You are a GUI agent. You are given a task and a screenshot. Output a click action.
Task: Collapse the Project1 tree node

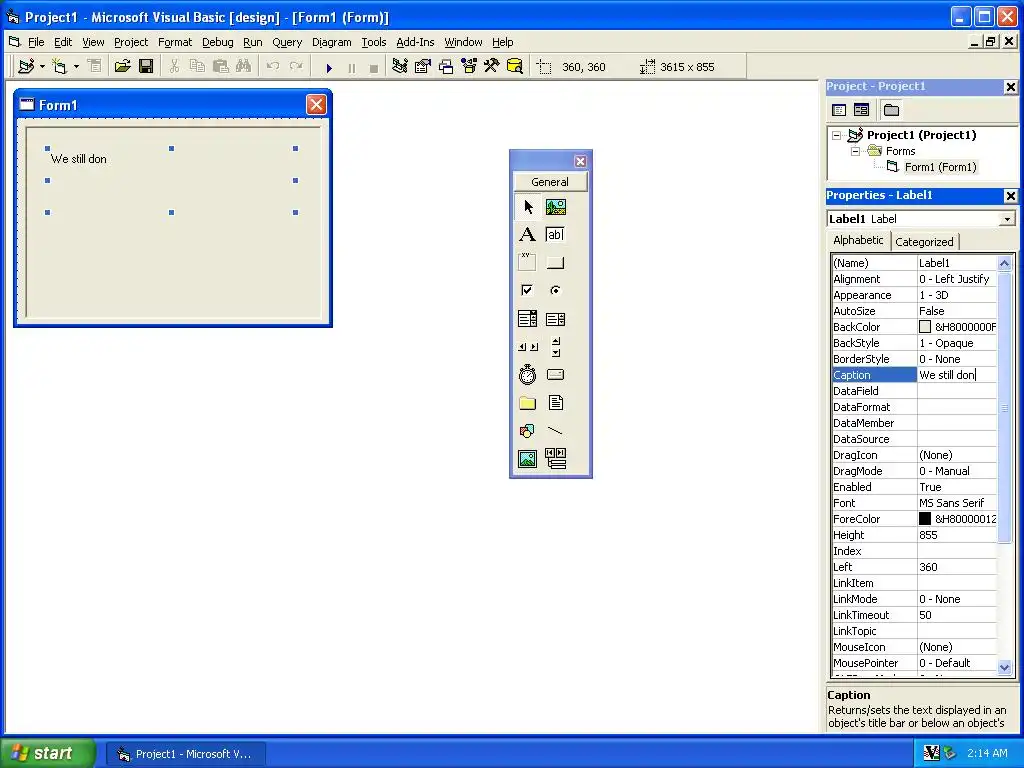click(837, 136)
